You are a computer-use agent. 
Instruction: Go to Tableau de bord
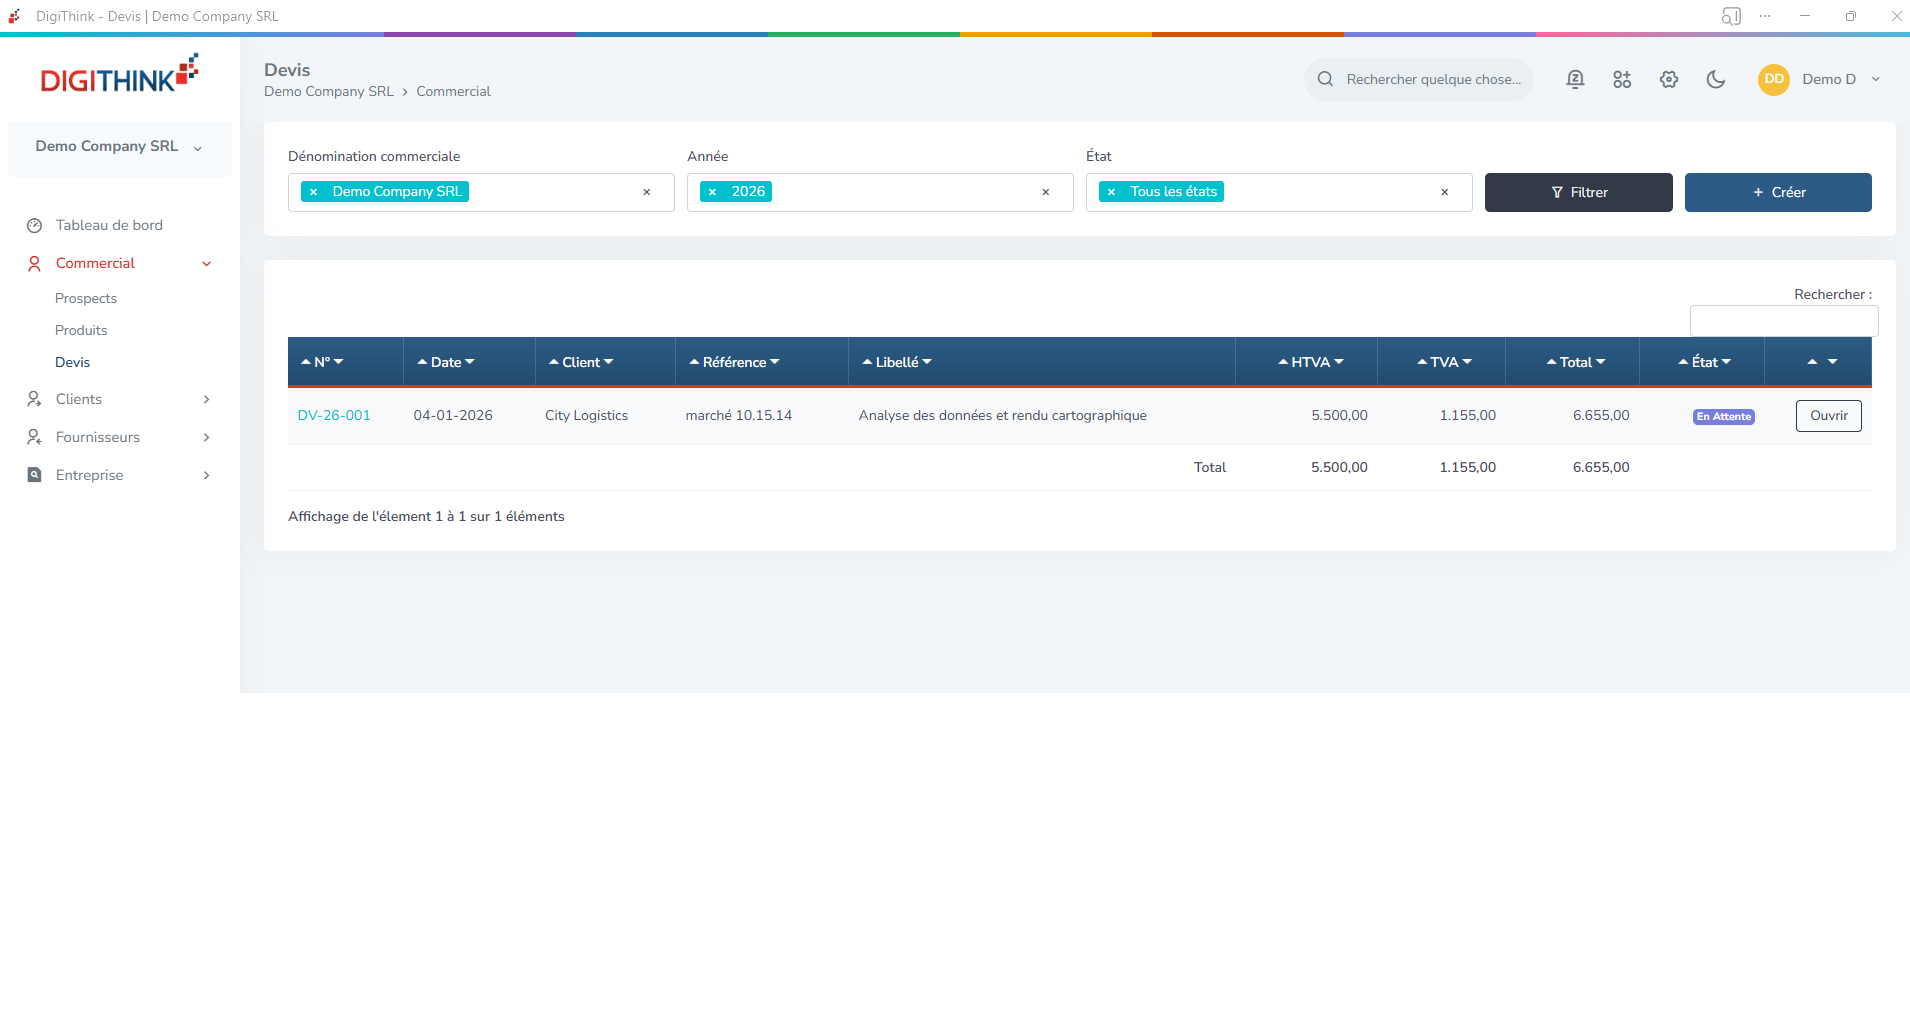pyautogui.click(x=109, y=225)
